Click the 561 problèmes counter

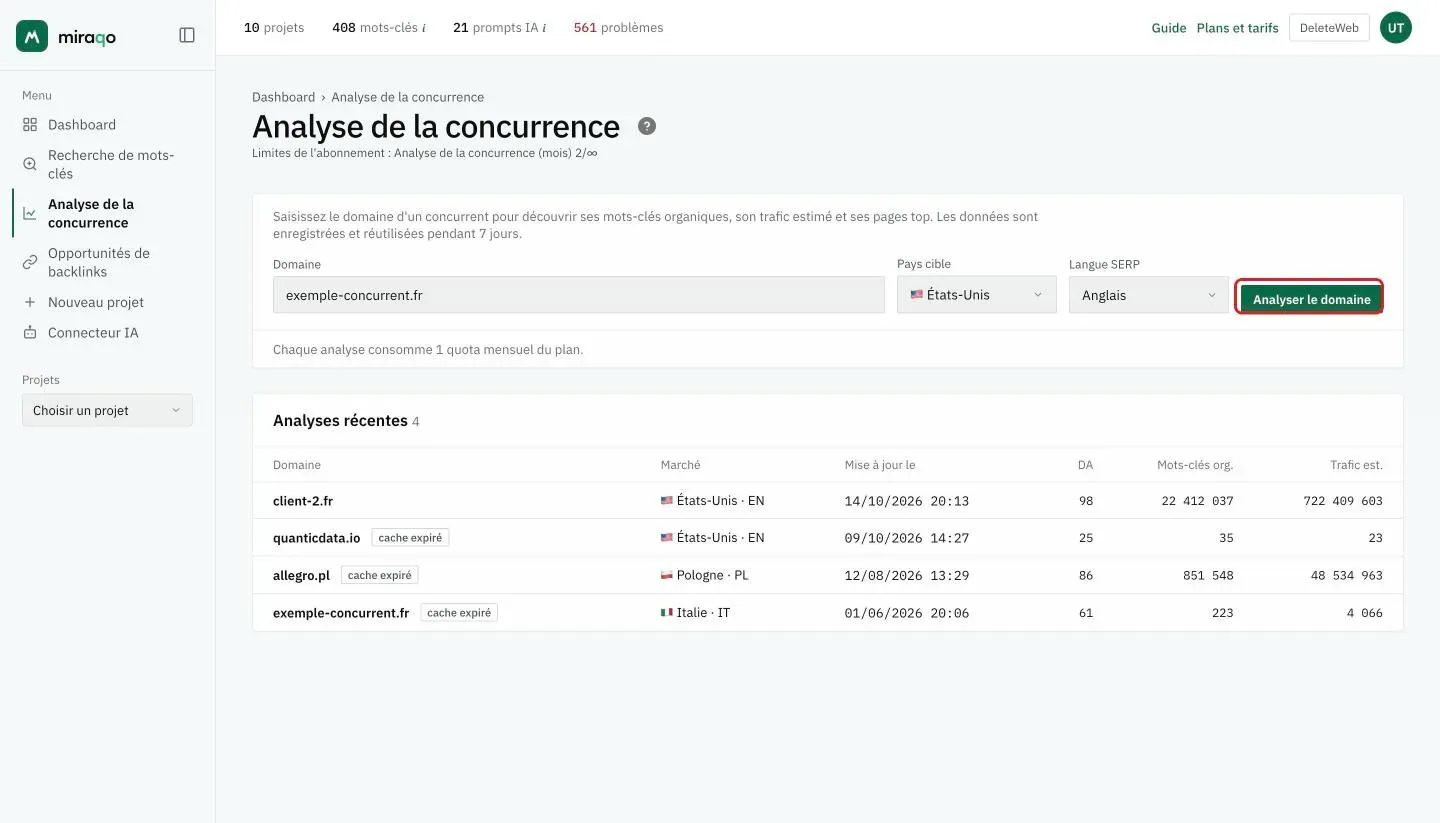click(x=618, y=28)
